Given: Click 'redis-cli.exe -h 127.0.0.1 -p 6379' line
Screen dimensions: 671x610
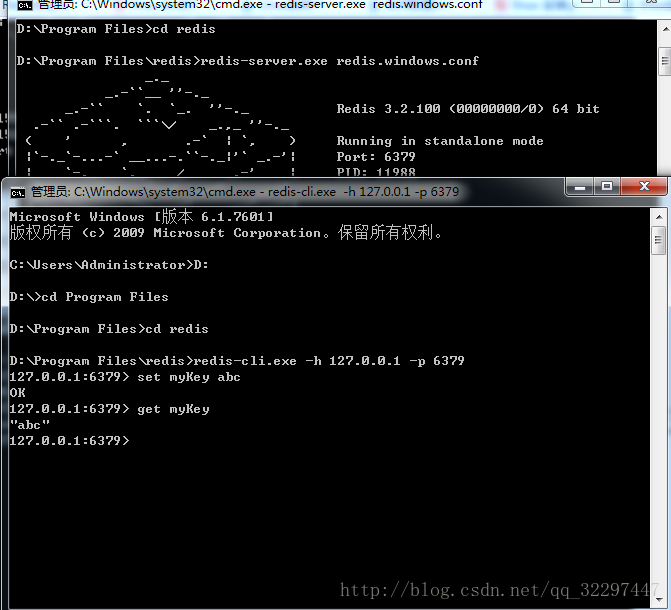Looking at the screenshot, I should (237, 361).
